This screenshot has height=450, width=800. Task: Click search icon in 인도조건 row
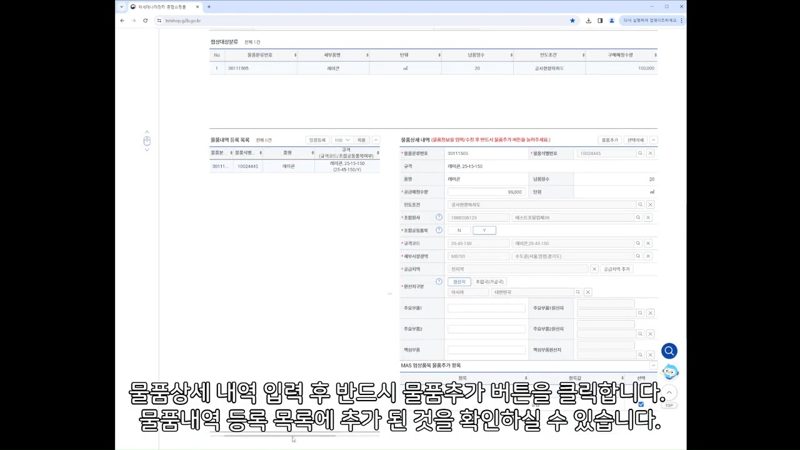pyautogui.click(x=640, y=205)
